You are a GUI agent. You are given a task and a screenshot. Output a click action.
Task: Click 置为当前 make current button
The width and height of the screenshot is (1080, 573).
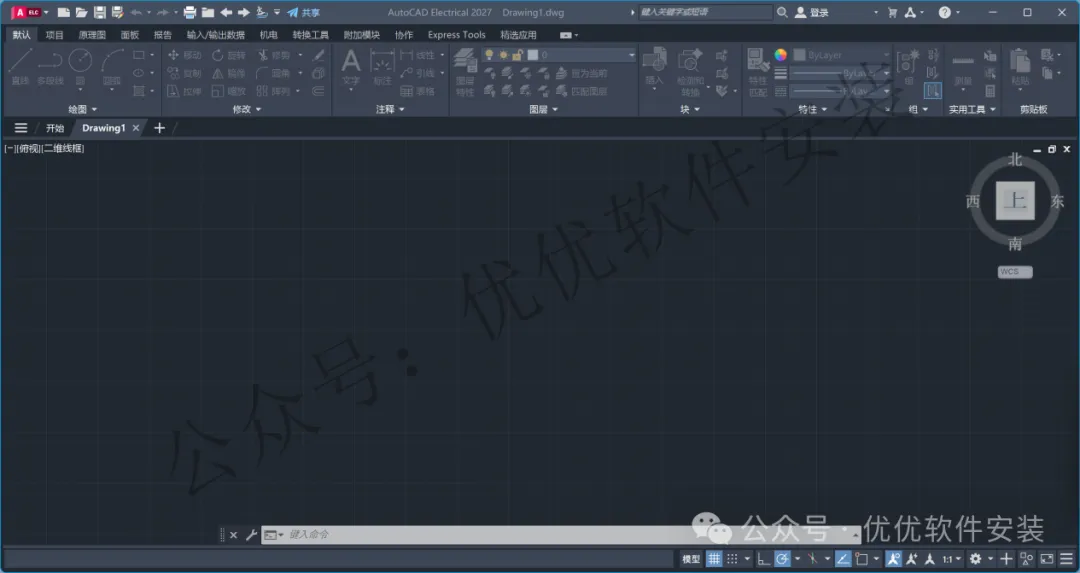click(582, 73)
